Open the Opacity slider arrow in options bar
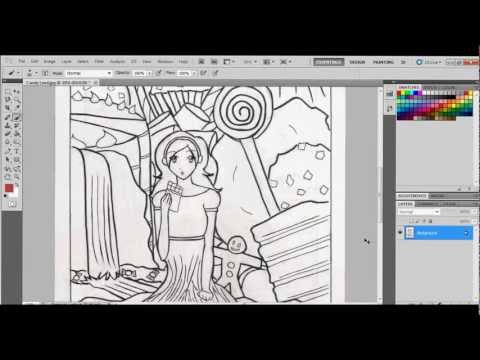This screenshot has height=360, width=480. (149, 73)
